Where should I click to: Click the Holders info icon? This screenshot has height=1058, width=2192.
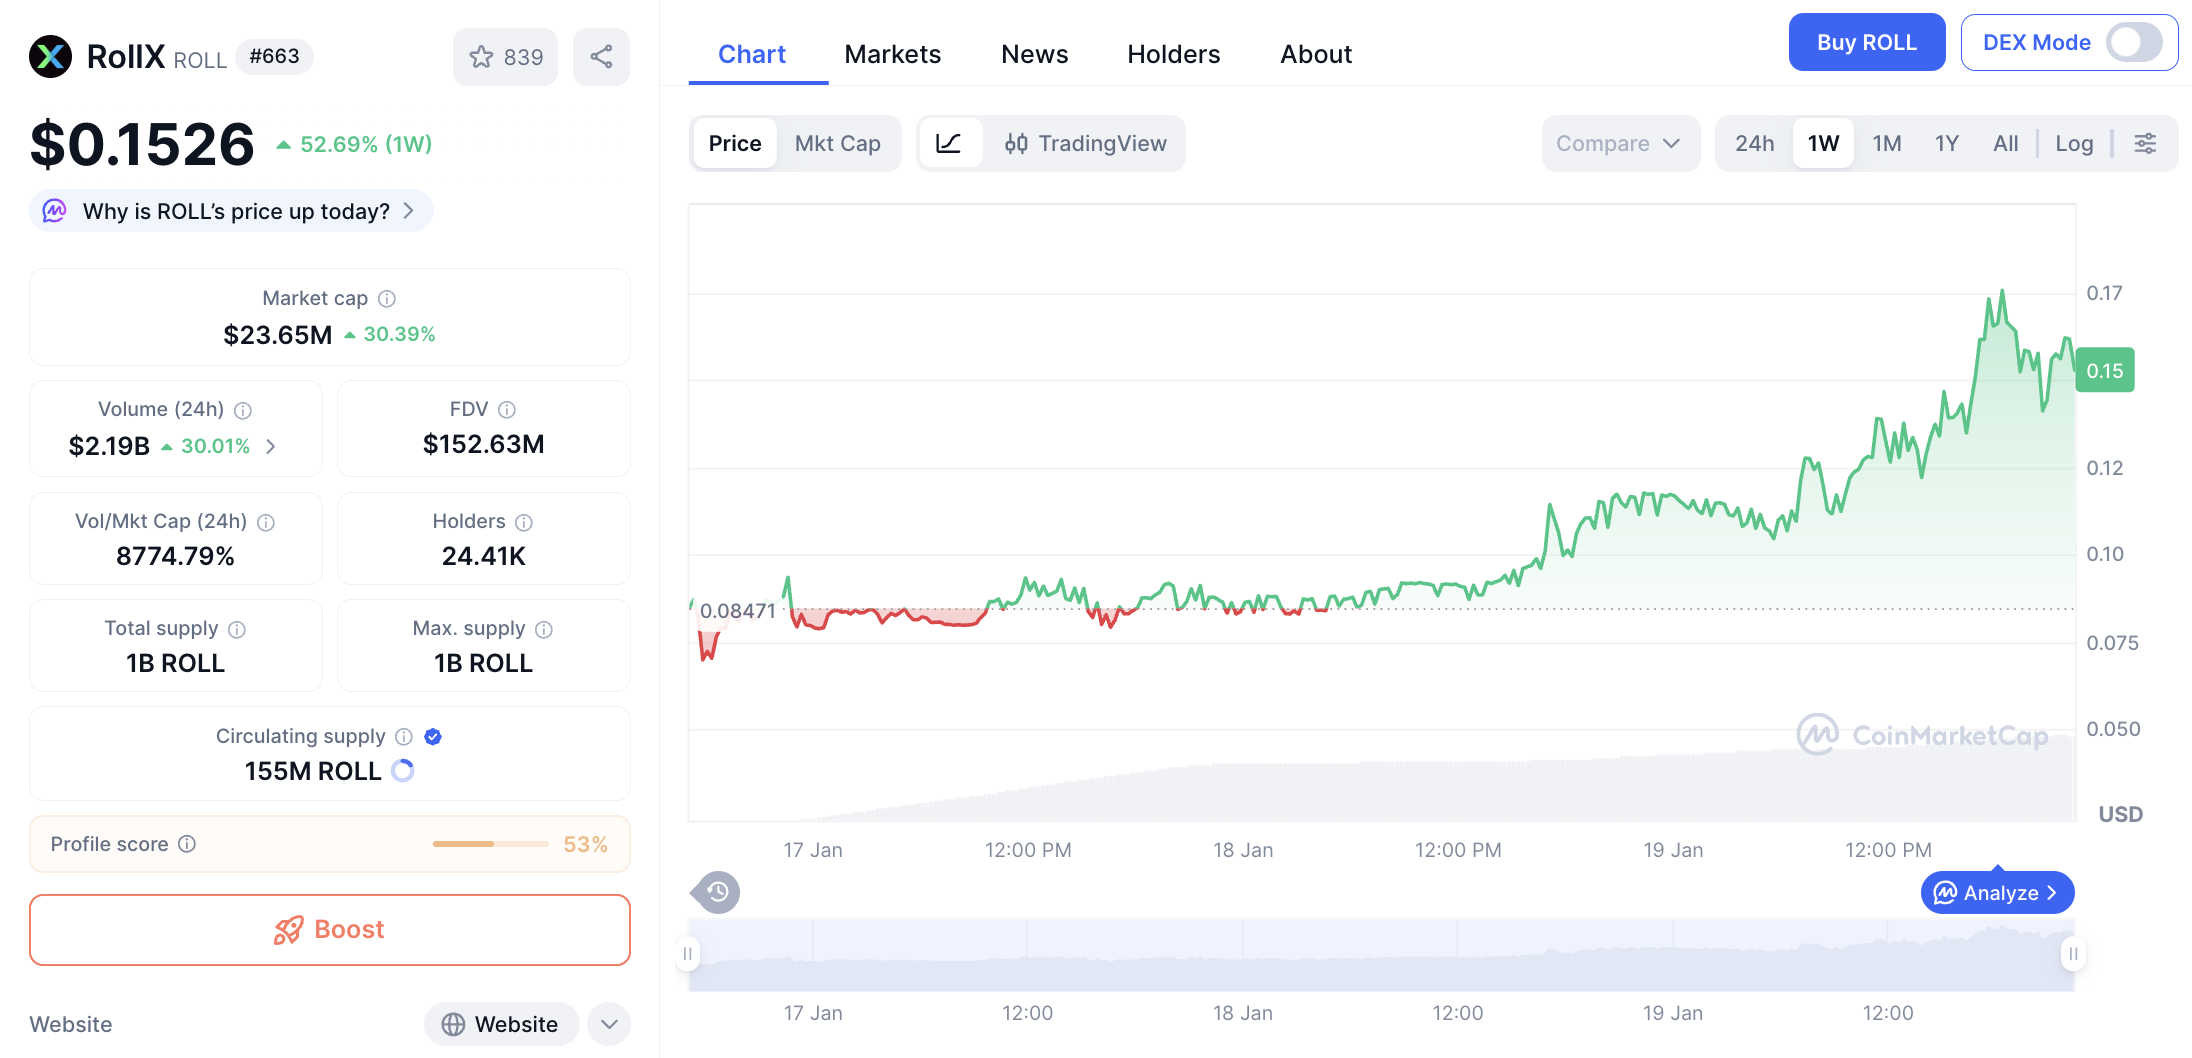click(x=524, y=522)
